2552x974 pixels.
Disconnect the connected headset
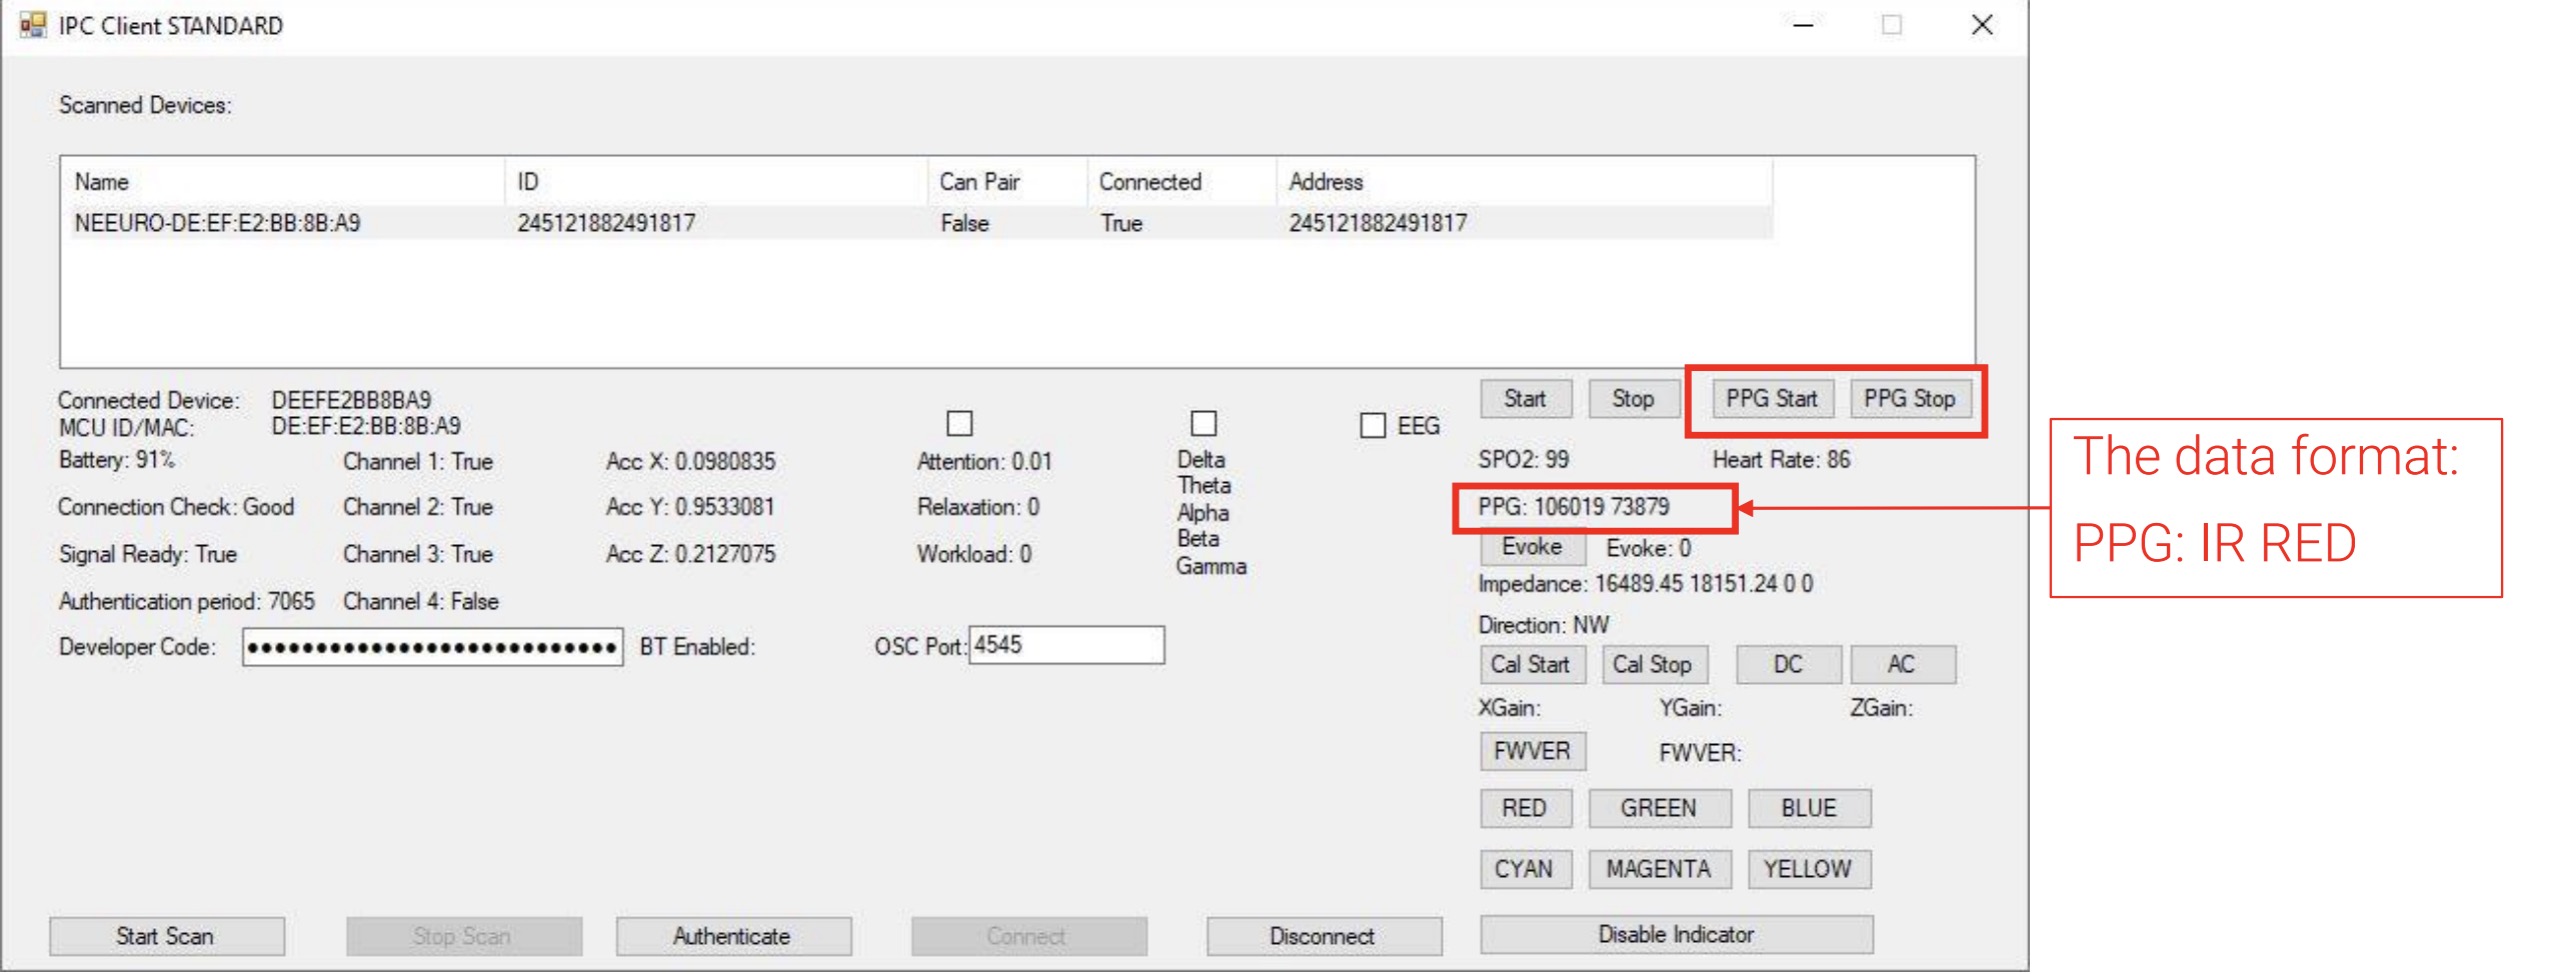point(1323,936)
